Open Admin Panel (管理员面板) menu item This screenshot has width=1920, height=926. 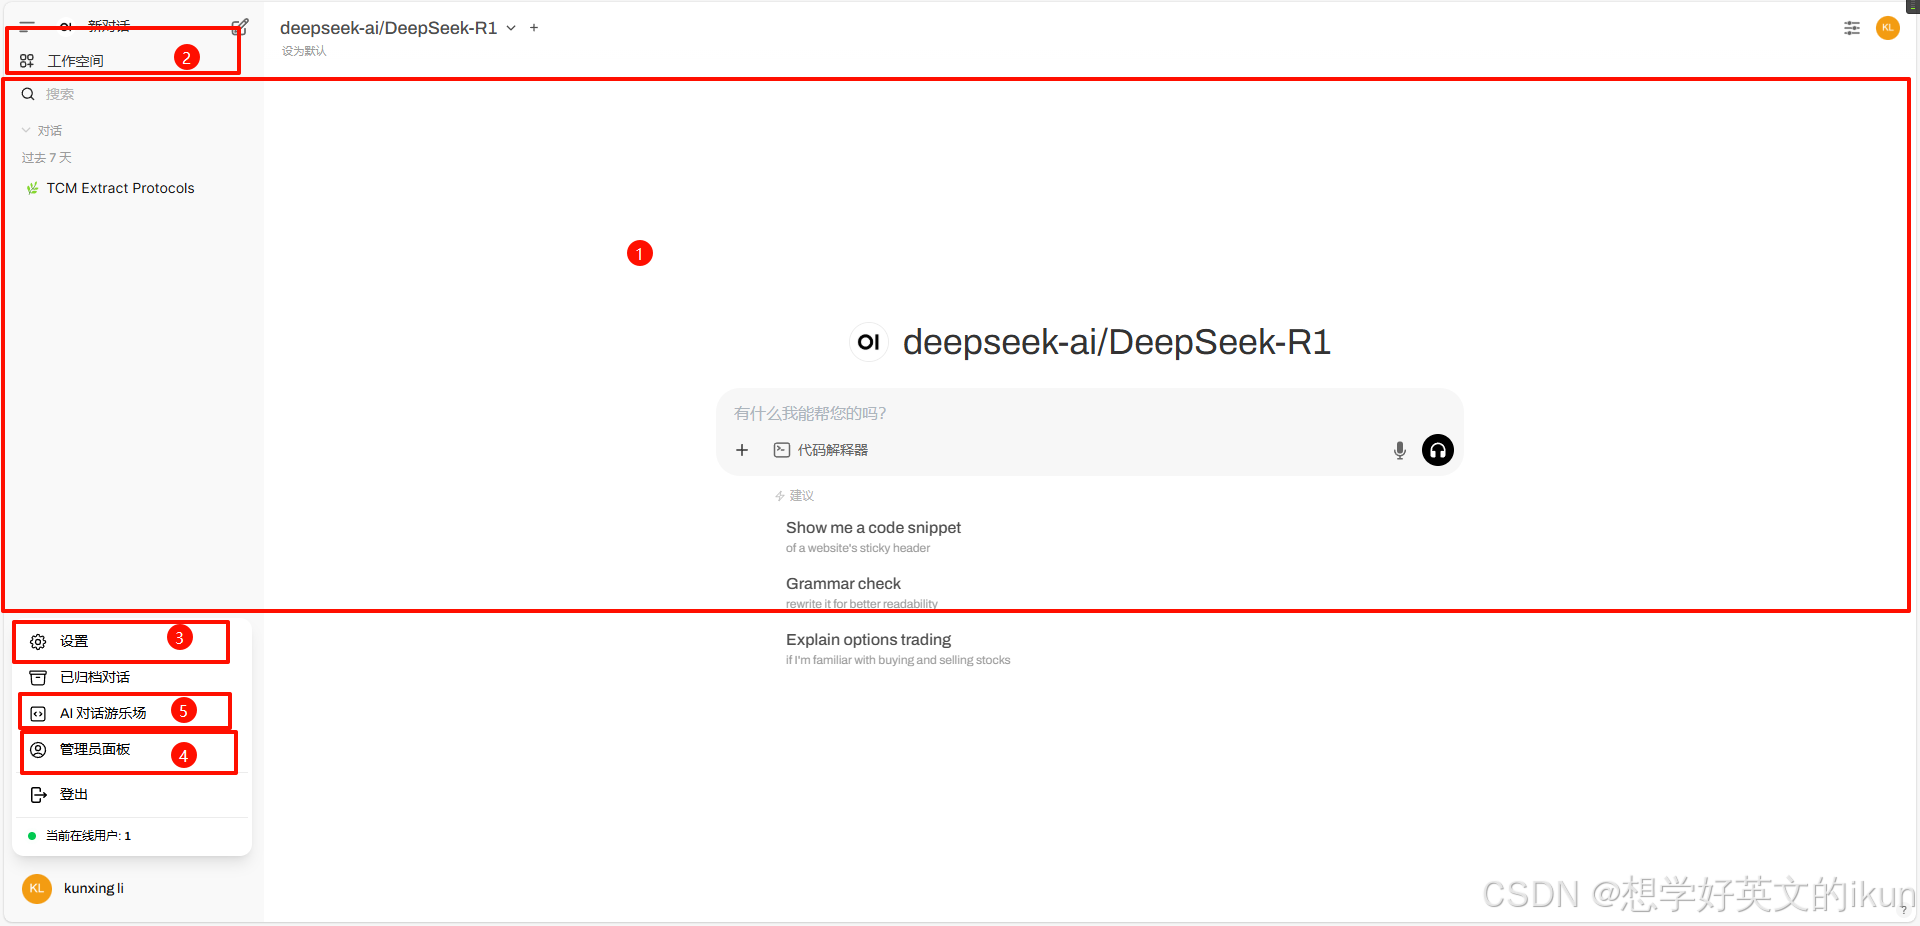(x=132, y=749)
